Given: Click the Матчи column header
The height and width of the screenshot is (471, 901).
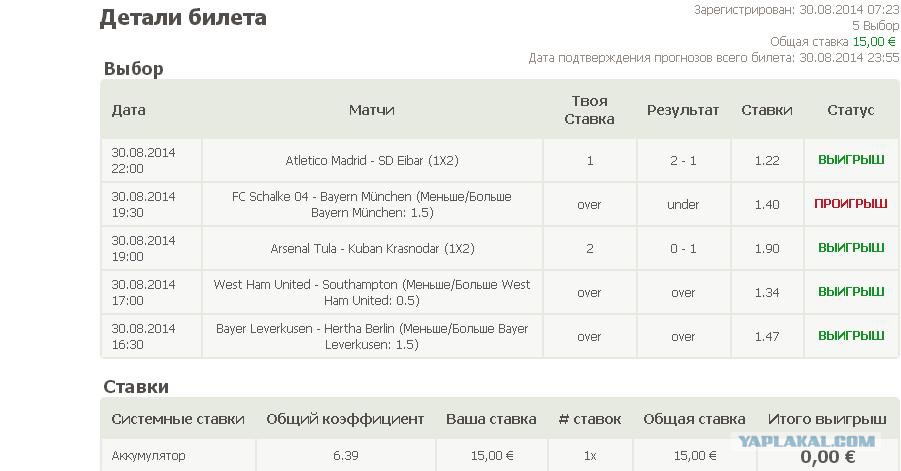Looking at the screenshot, I should [x=372, y=110].
